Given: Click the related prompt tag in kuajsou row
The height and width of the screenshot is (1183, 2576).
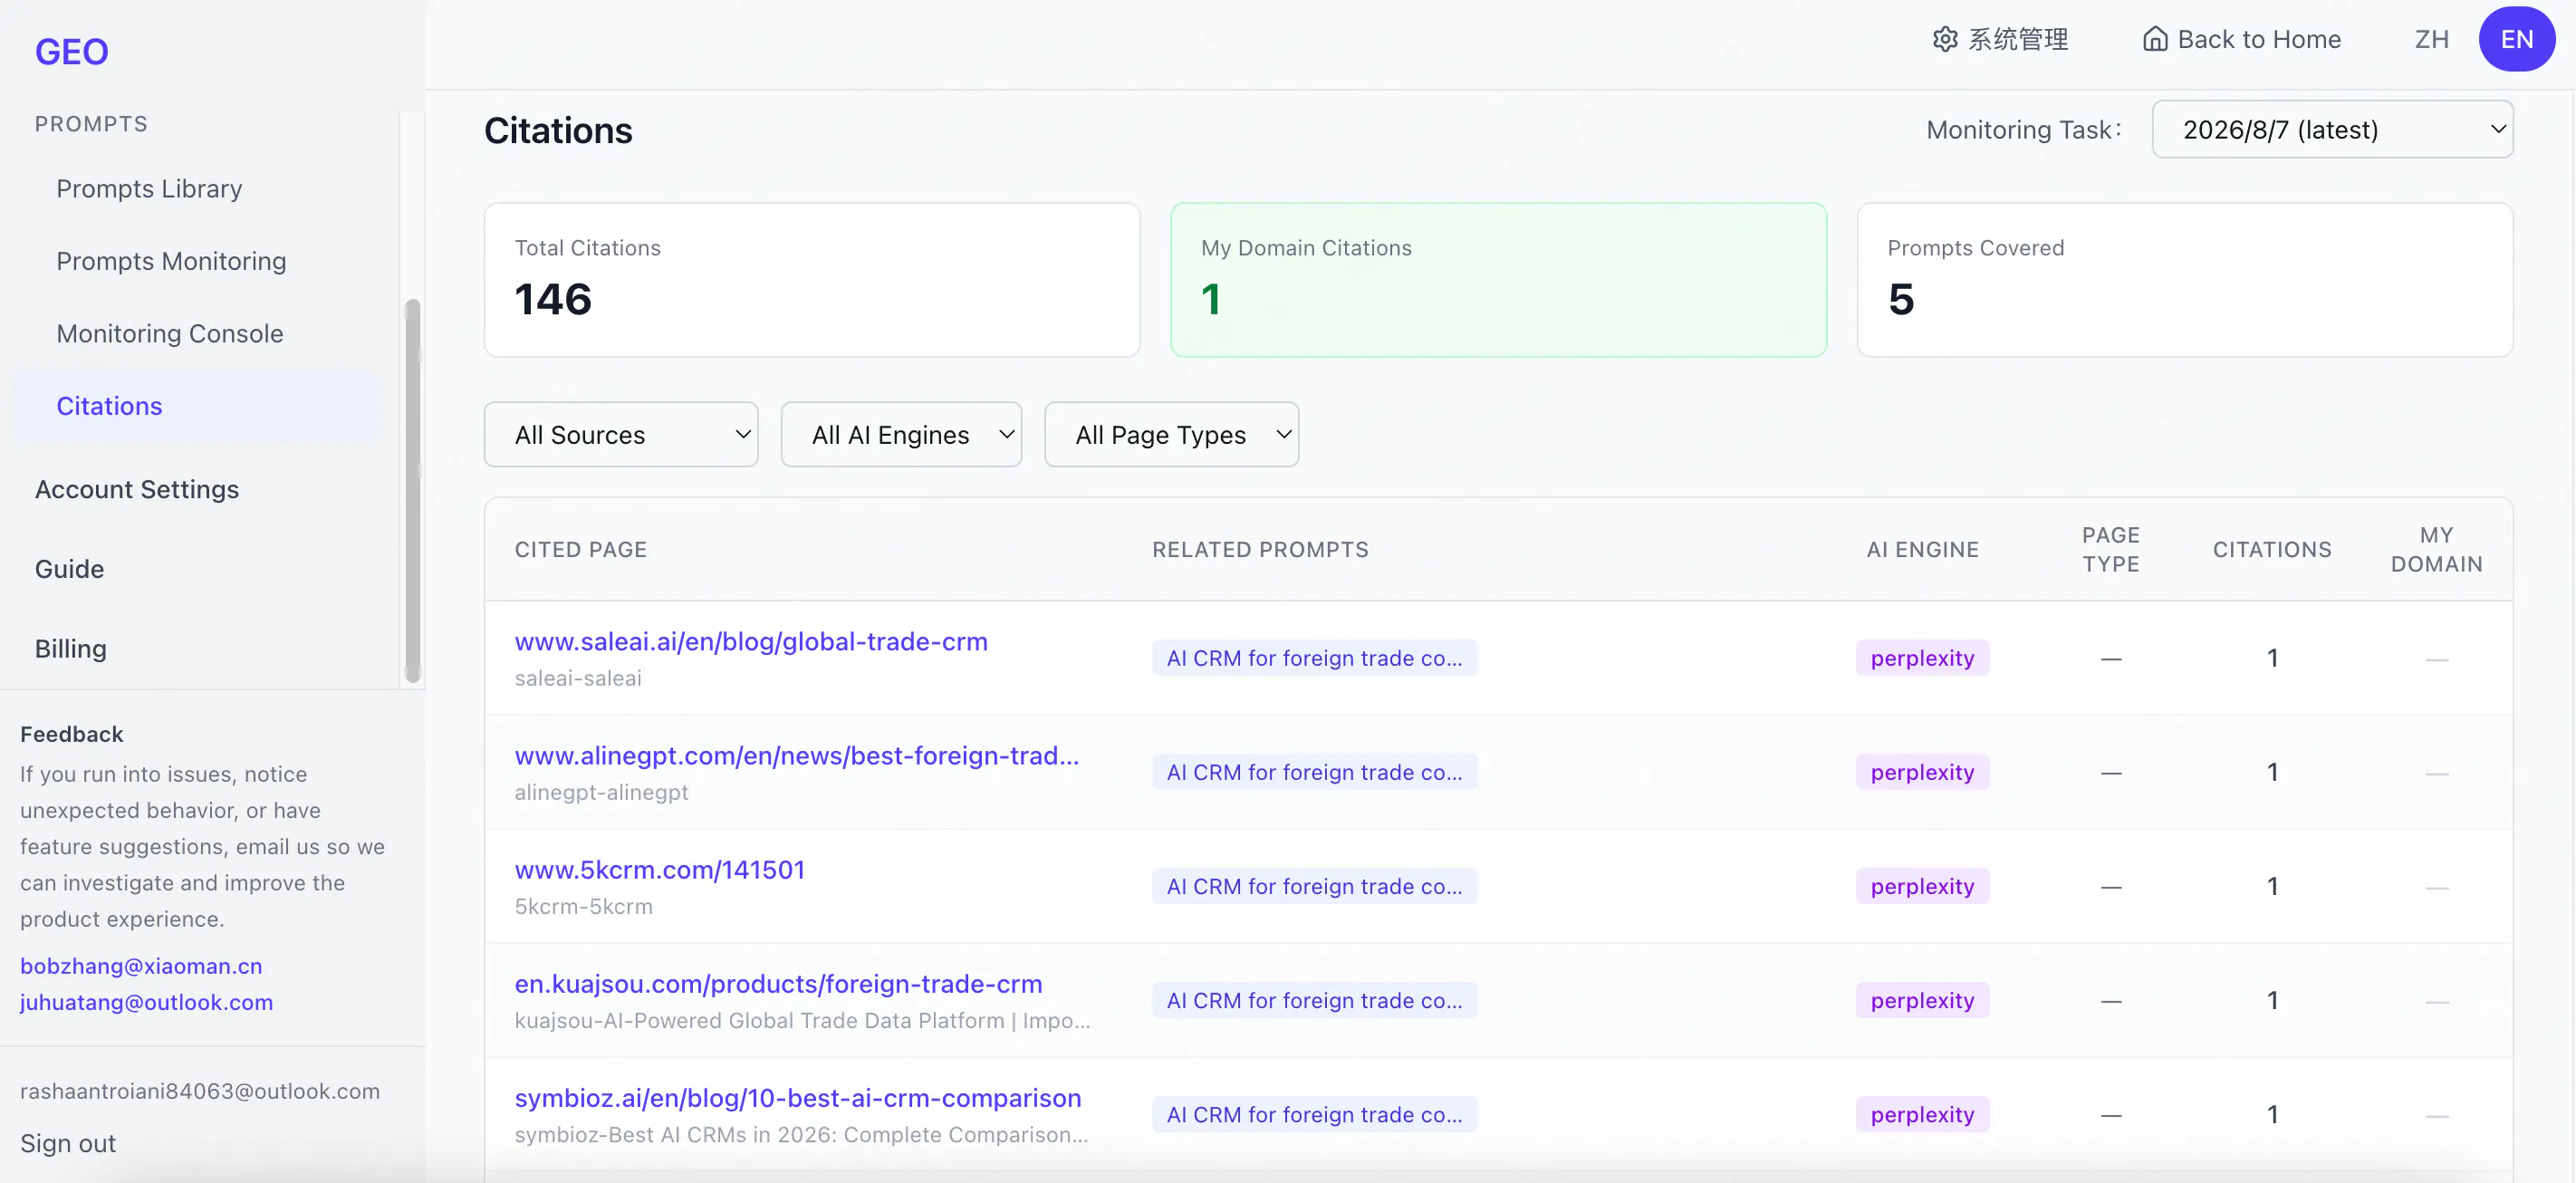Looking at the screenshot, I should pyautogui.click(x=1314, y=1000).
